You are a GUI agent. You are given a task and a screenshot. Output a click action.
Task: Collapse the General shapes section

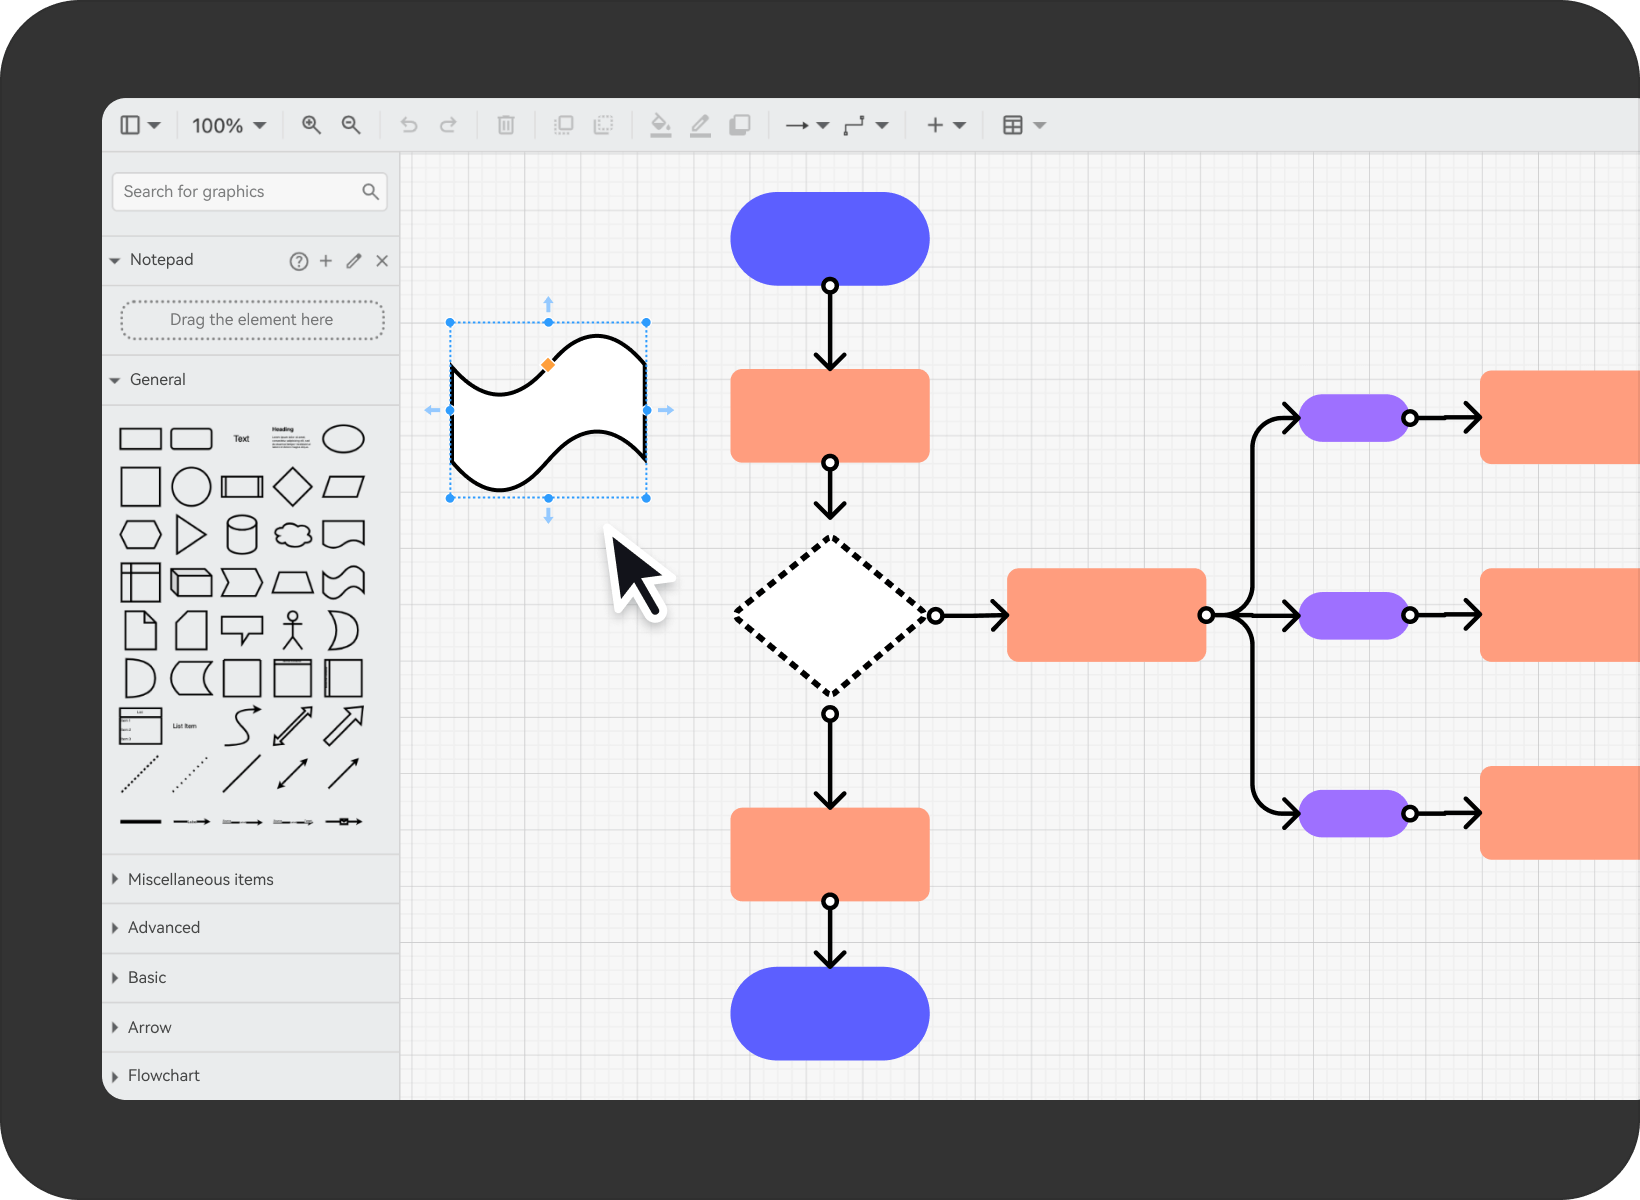157,380
